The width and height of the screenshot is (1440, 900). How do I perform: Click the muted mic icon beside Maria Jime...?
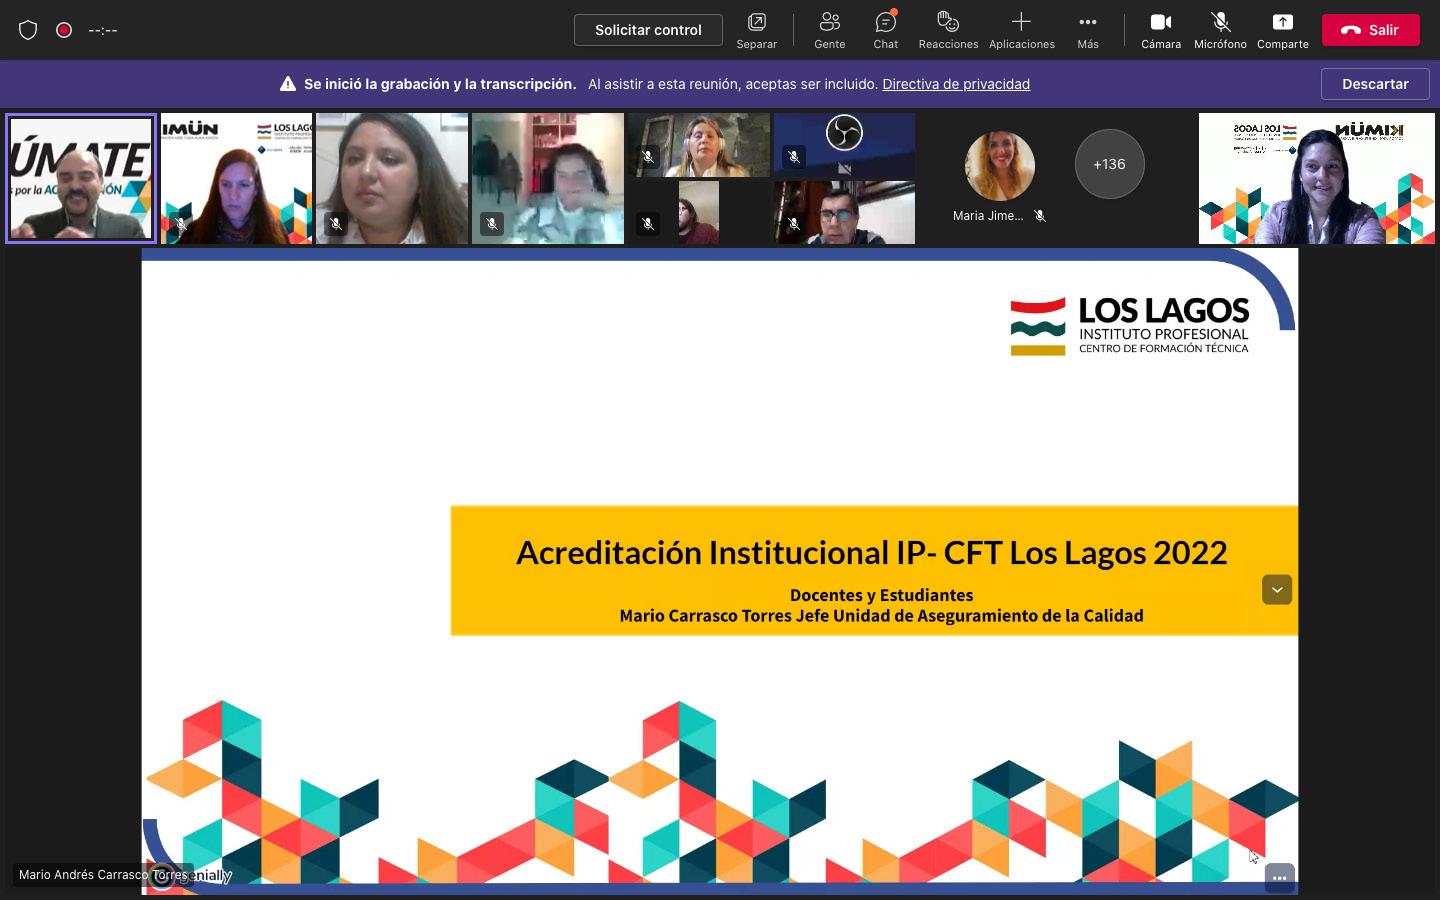[1040, 216]
